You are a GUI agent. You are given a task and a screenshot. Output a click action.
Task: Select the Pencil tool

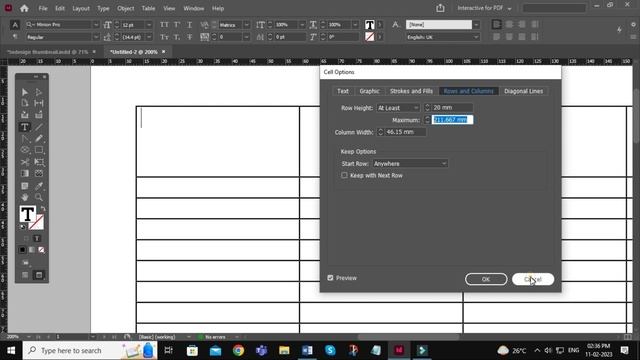pos(39,139)
